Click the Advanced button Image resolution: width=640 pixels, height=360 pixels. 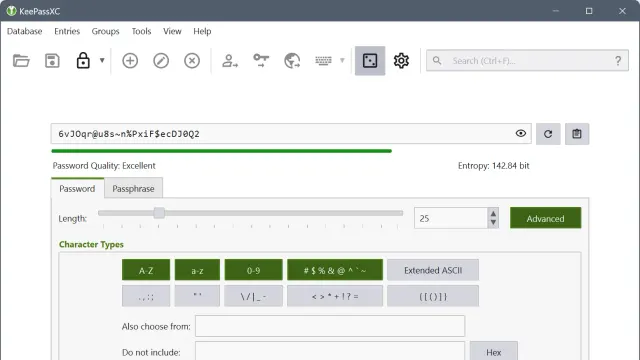(545, 218)
